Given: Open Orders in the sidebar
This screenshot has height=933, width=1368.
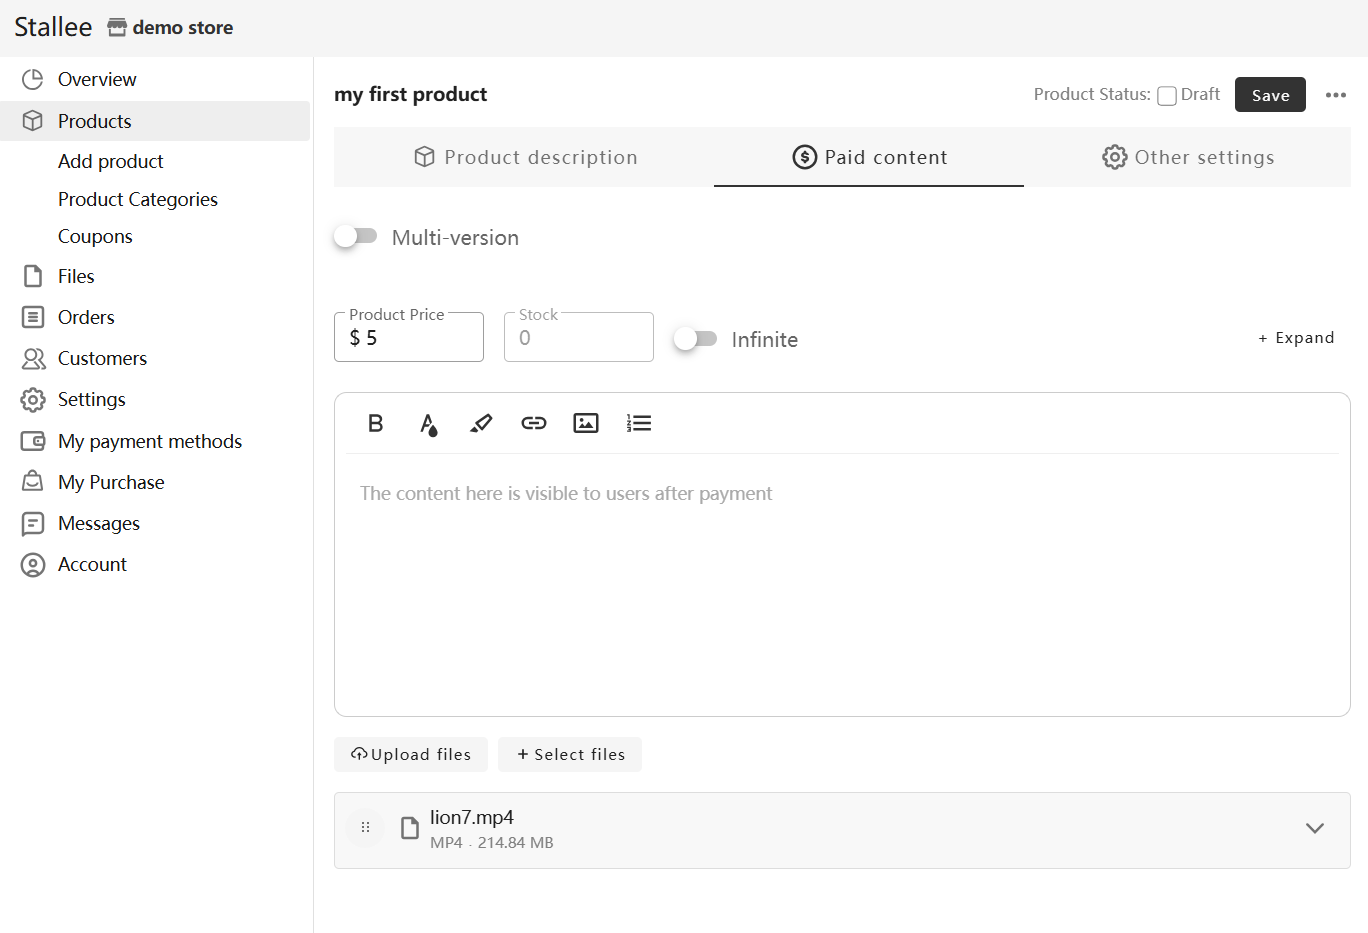Looking at the screenshot, I should 86,317.
